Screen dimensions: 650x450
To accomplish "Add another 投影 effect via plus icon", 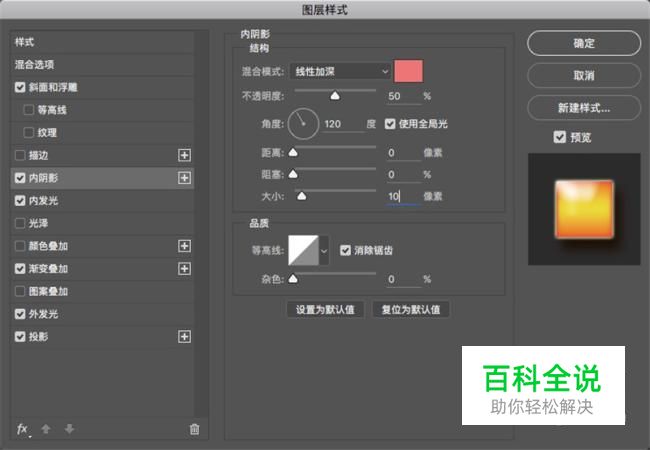I will (x=184, y=337).
